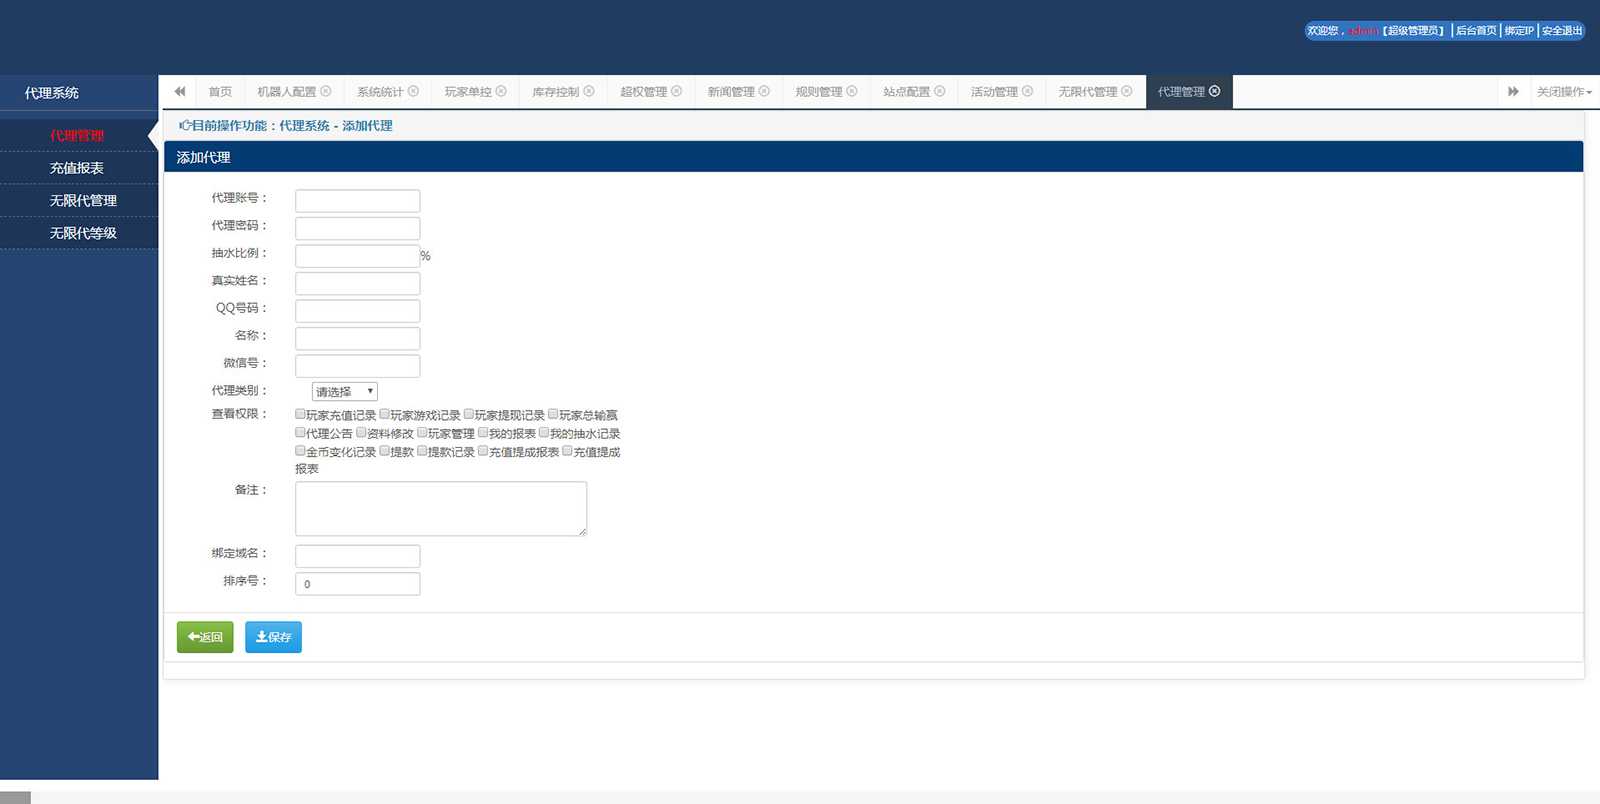
Task: Click the hand icon before 目前操作功能
Action: [x=184, y=125]
